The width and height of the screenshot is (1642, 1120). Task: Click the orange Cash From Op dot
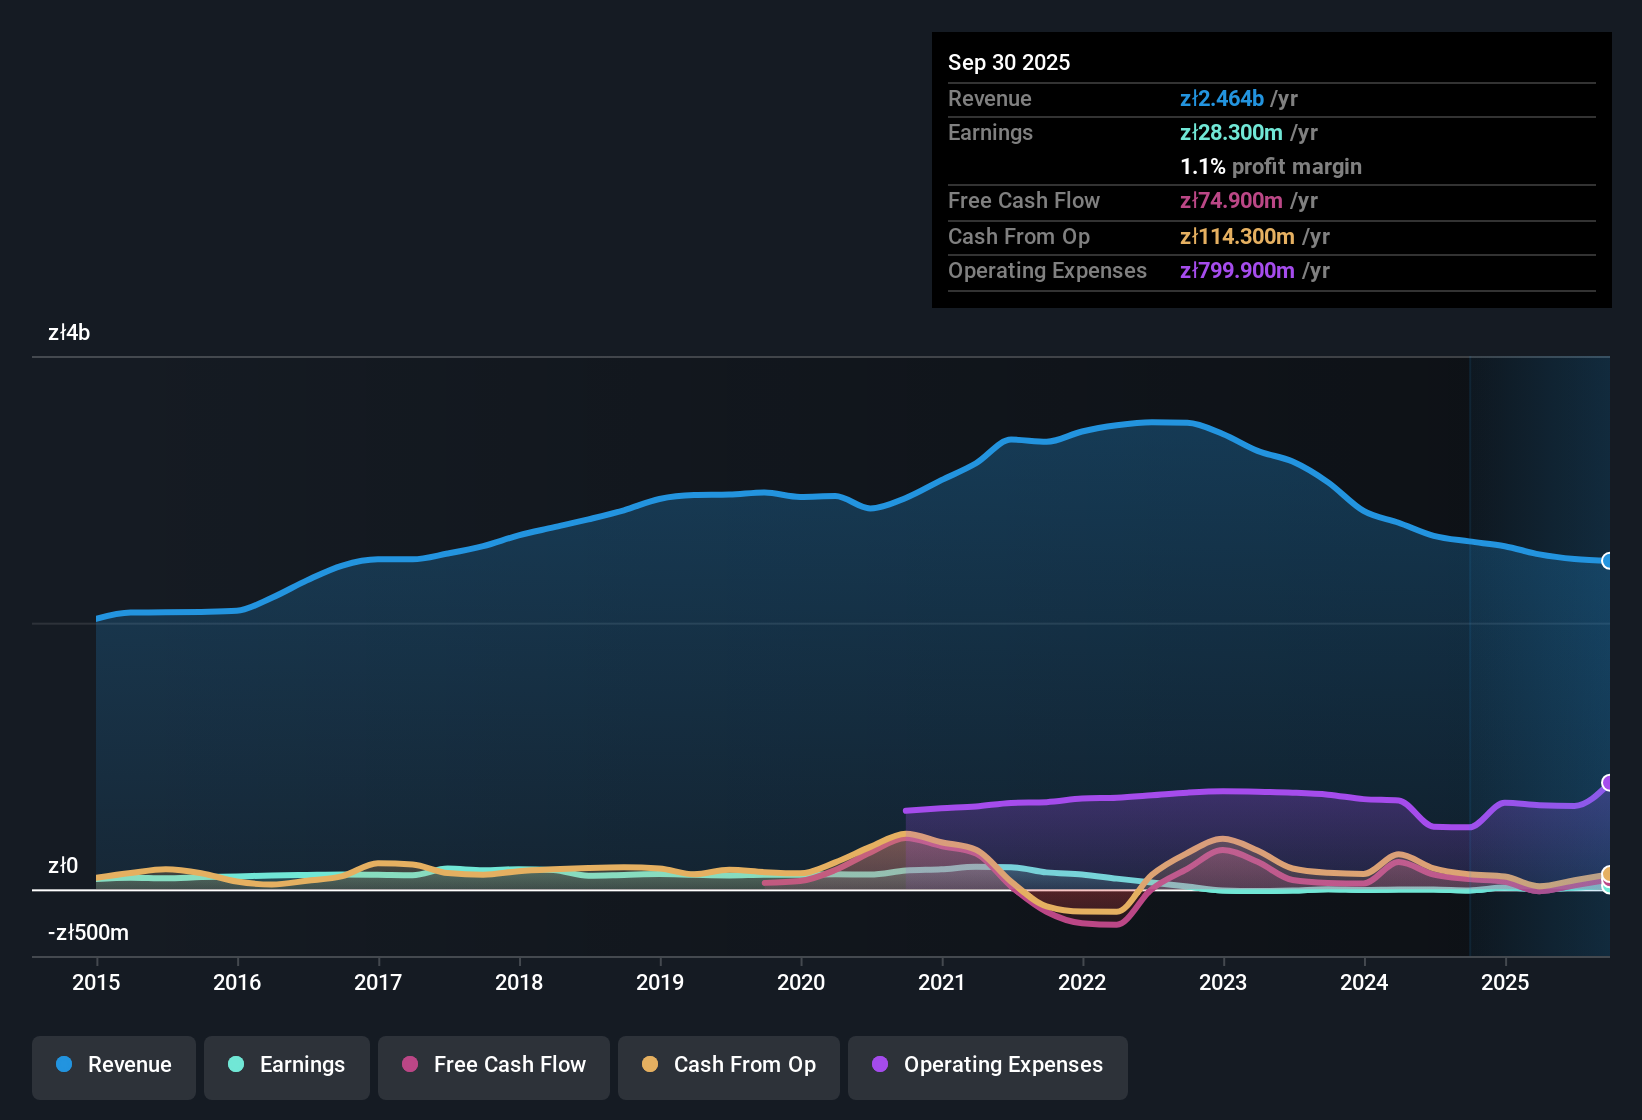[x=650, y=1065]
